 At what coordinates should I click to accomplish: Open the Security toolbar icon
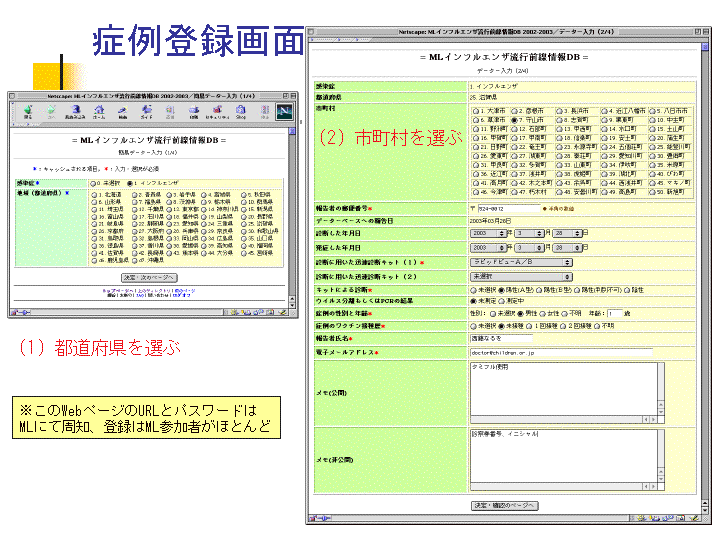click(x=217, y=110)
